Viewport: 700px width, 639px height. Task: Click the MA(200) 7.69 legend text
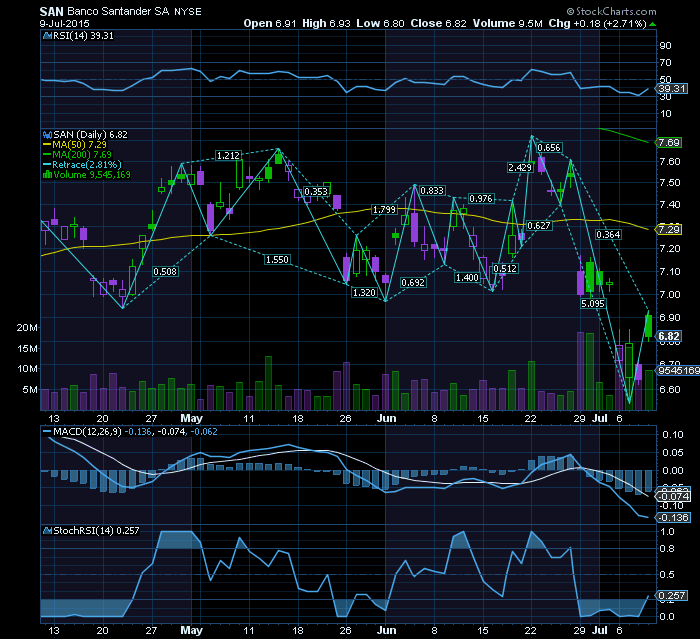tap(82, 155)
